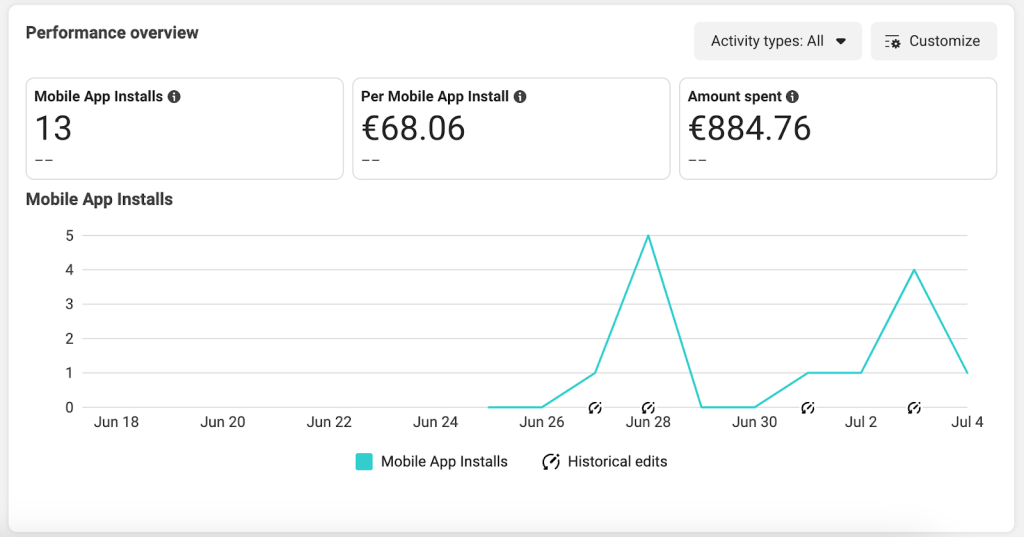Select the Amount spent €884.76 card
The image size is (1024, 537).
(837, 129)
